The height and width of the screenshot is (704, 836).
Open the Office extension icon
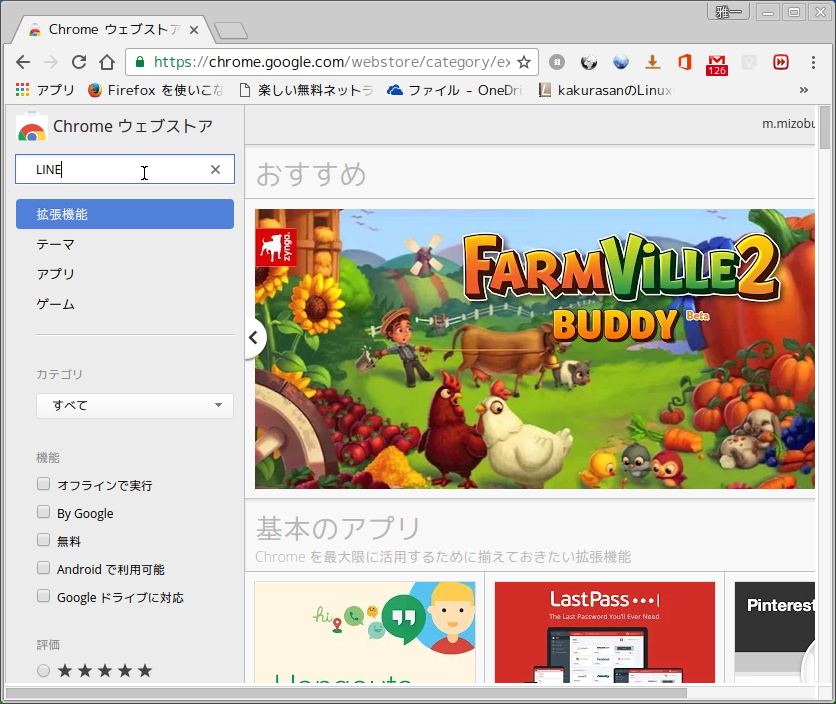[x=685, y=62]
